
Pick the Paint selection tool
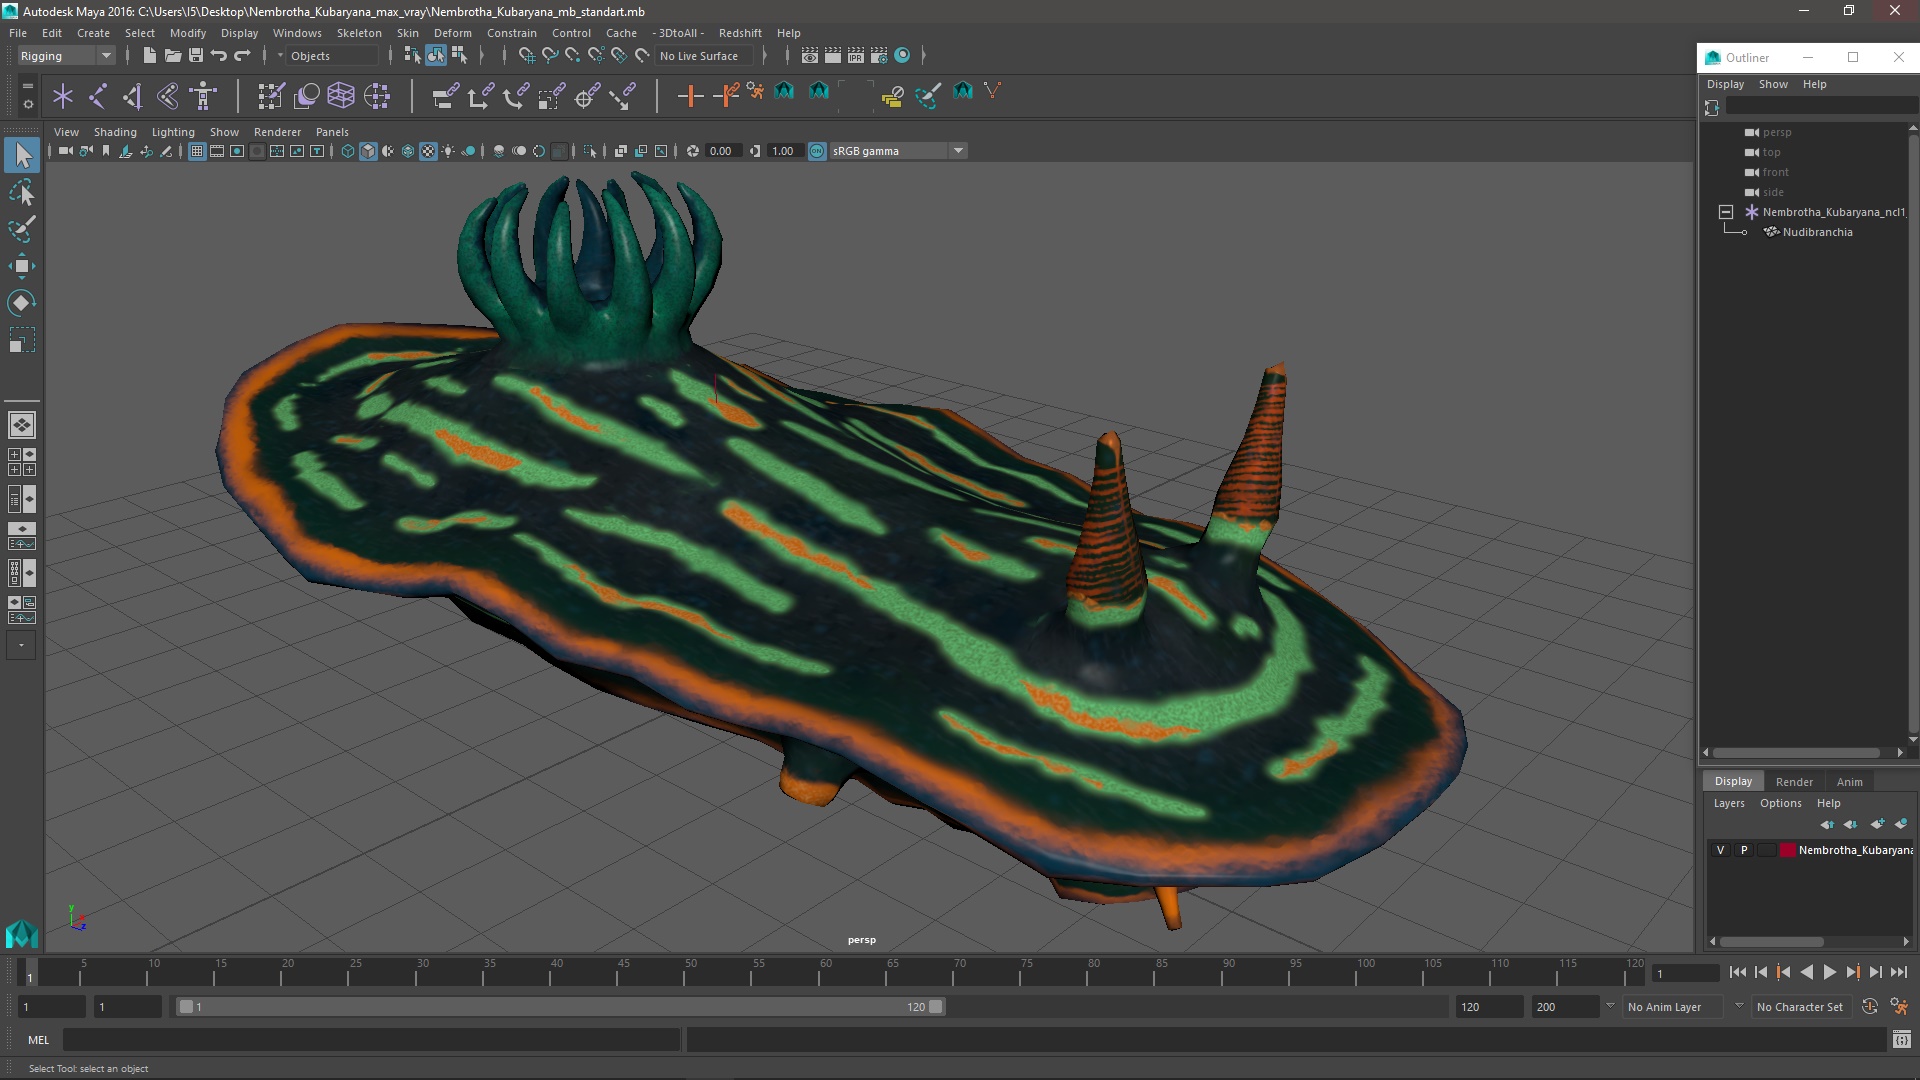coord(21,229)
